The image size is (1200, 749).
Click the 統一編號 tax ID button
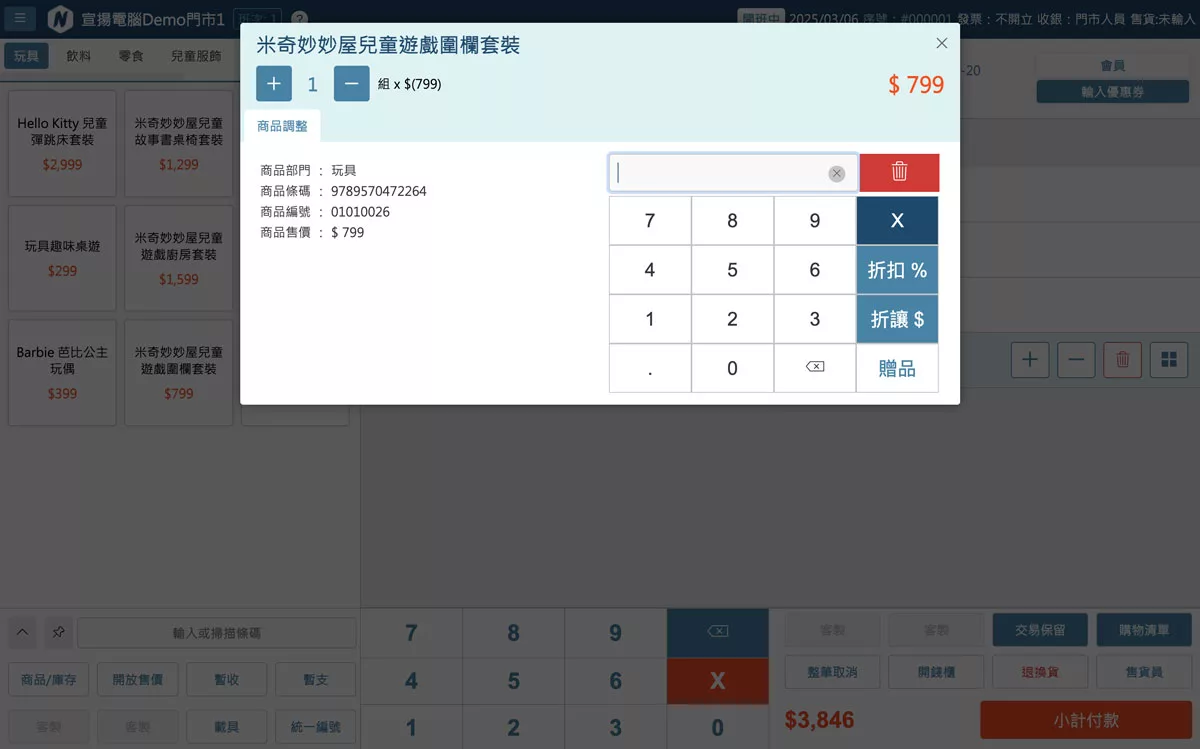pyautogui.click(x=316, y=727)
